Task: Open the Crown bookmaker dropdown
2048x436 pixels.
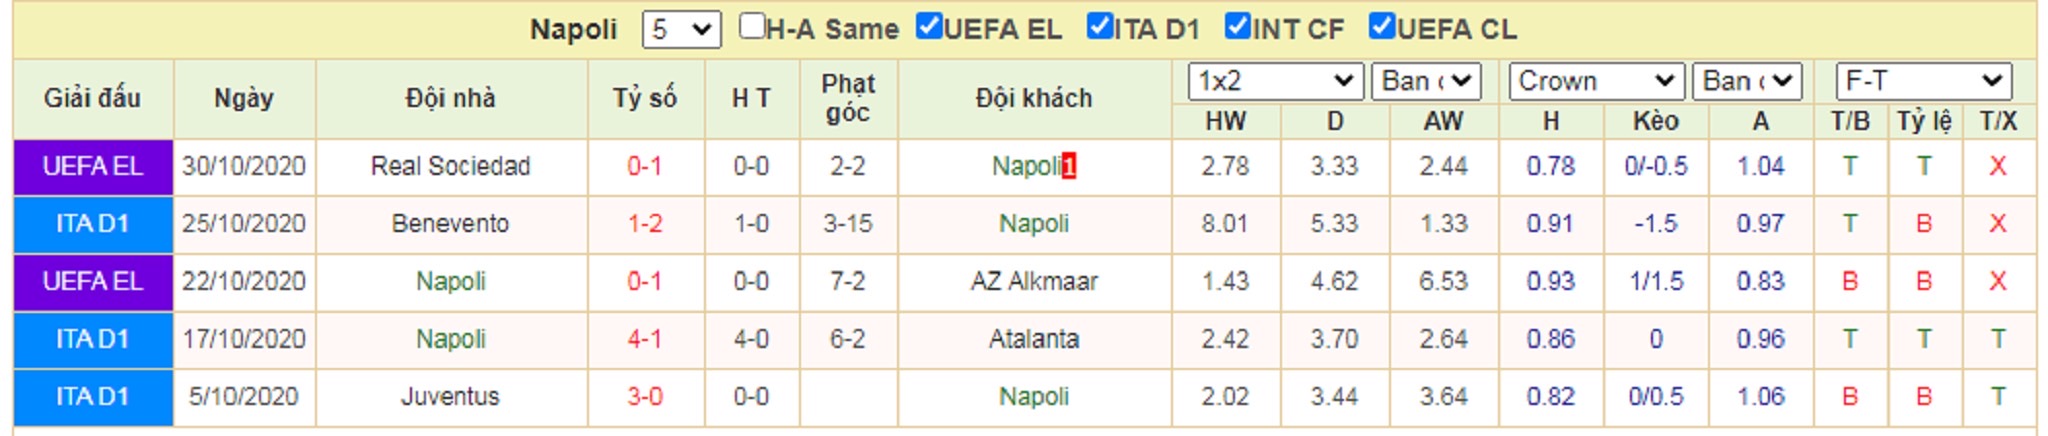Action: [x=1597, y=81]
